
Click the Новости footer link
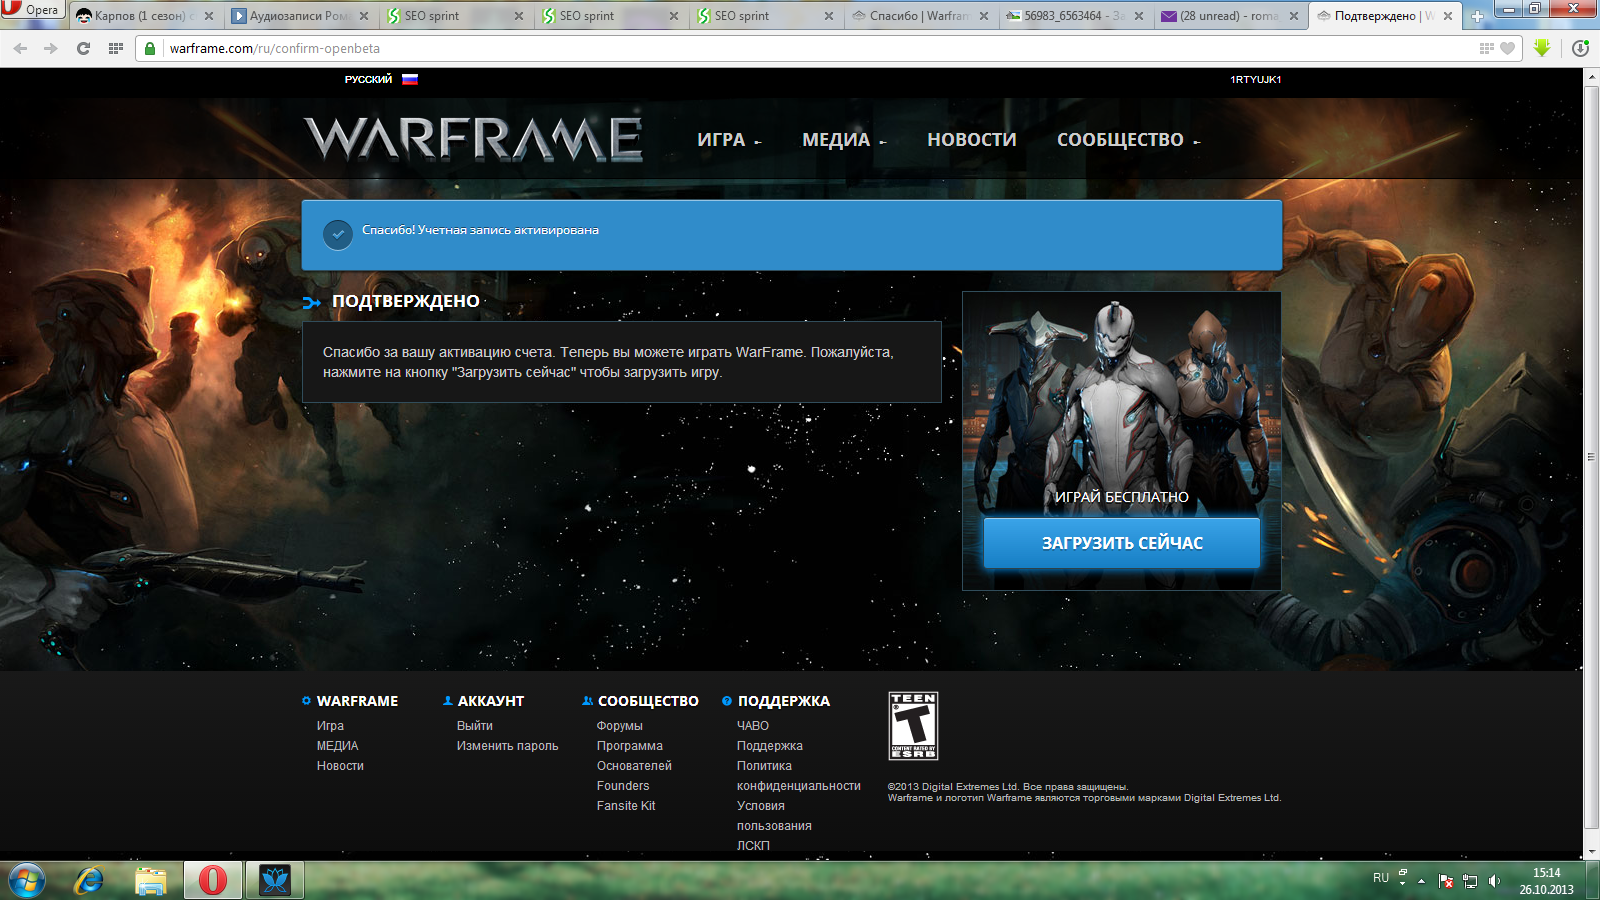coord(340,766)
